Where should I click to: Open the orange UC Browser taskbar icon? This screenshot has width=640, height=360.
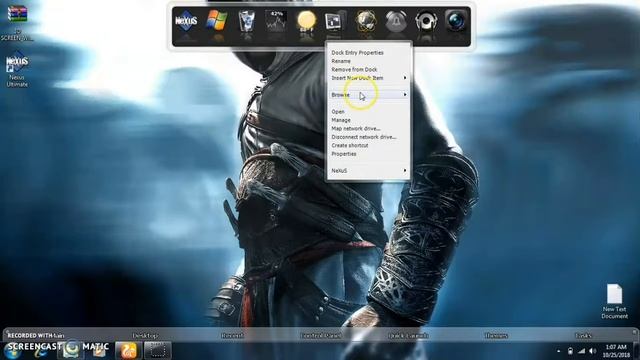coord(128,351)
